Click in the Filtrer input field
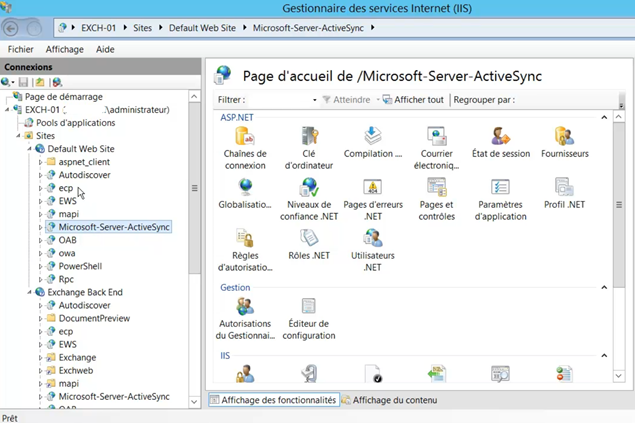 pos(280,100)
